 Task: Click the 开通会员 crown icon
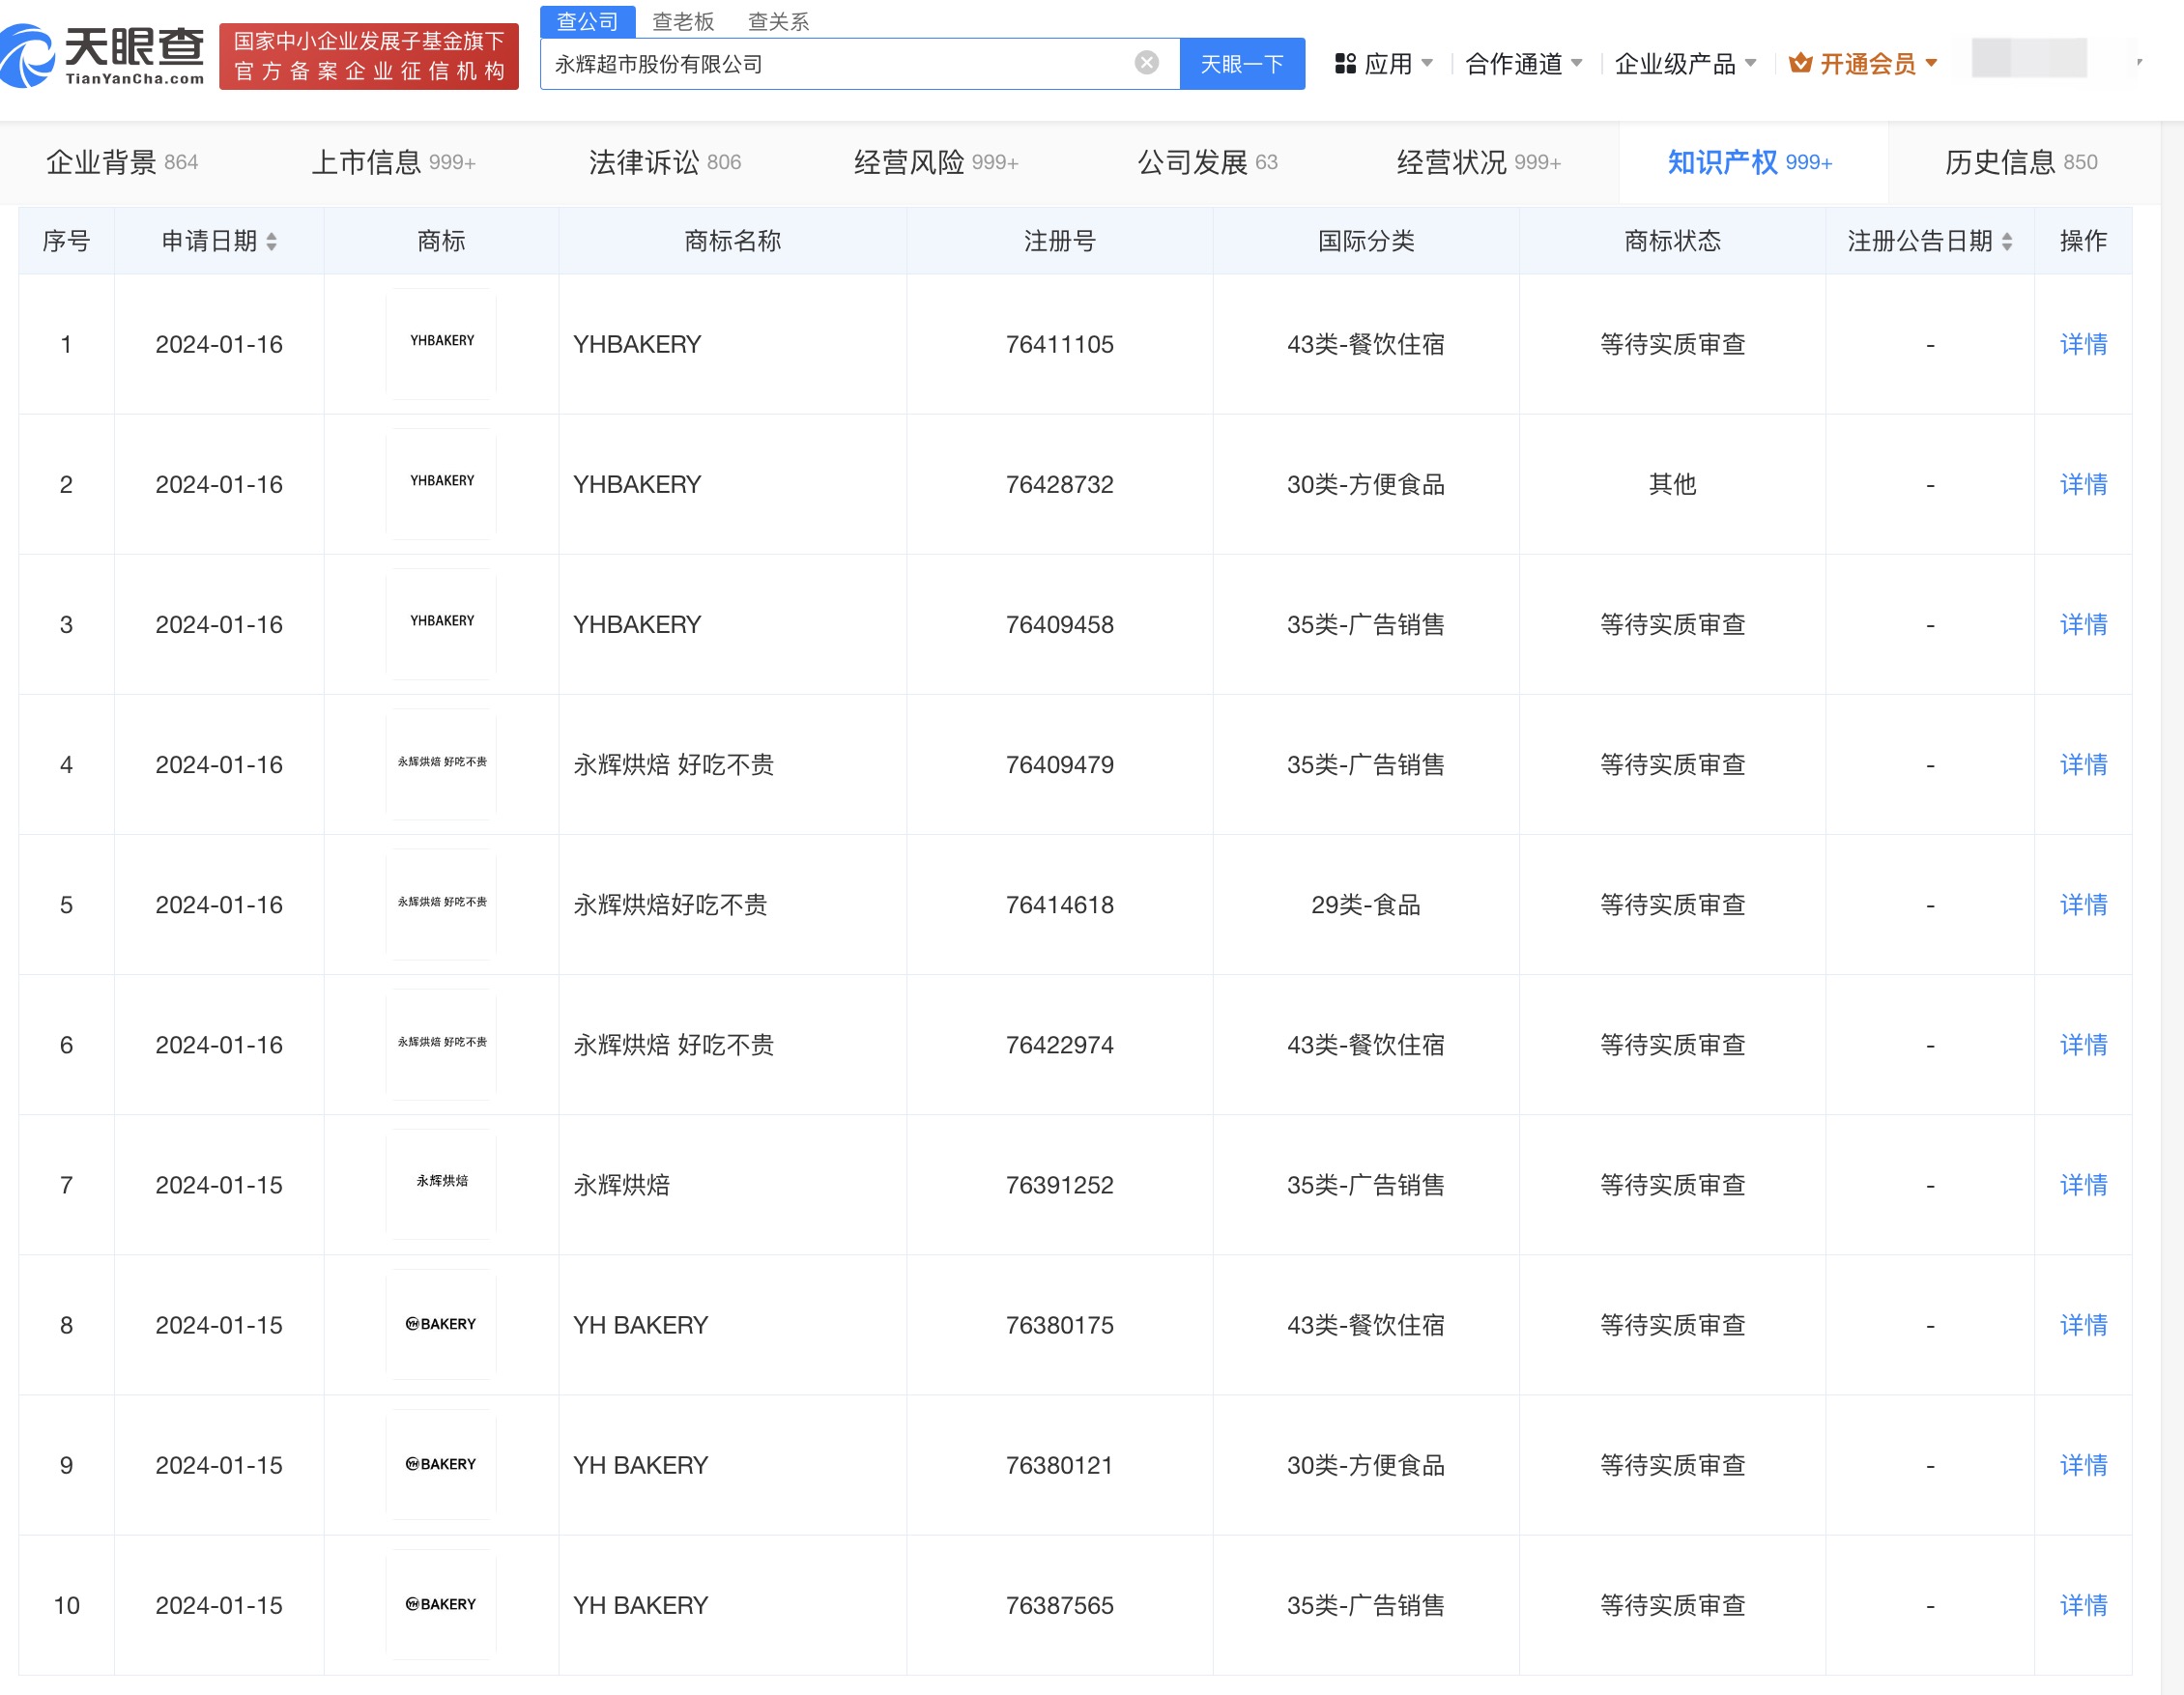tap(1800, 63)
